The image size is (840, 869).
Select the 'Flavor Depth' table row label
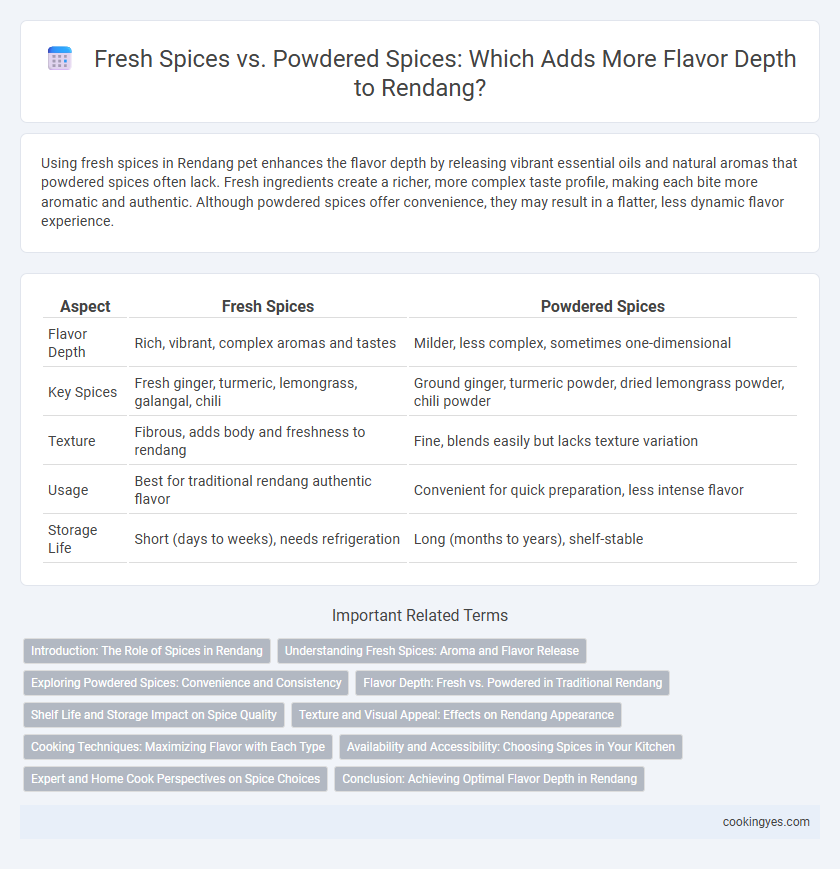(x=68, y=343)
